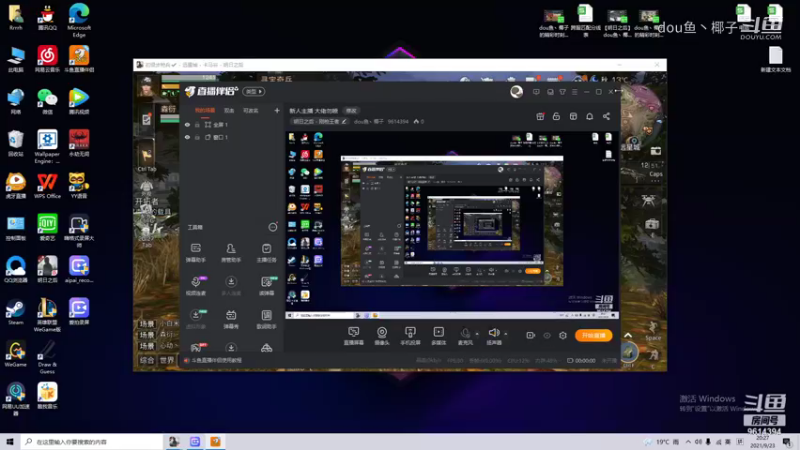Select the 窗口 1 source row
Screen dimensions: 800x450
233,137
